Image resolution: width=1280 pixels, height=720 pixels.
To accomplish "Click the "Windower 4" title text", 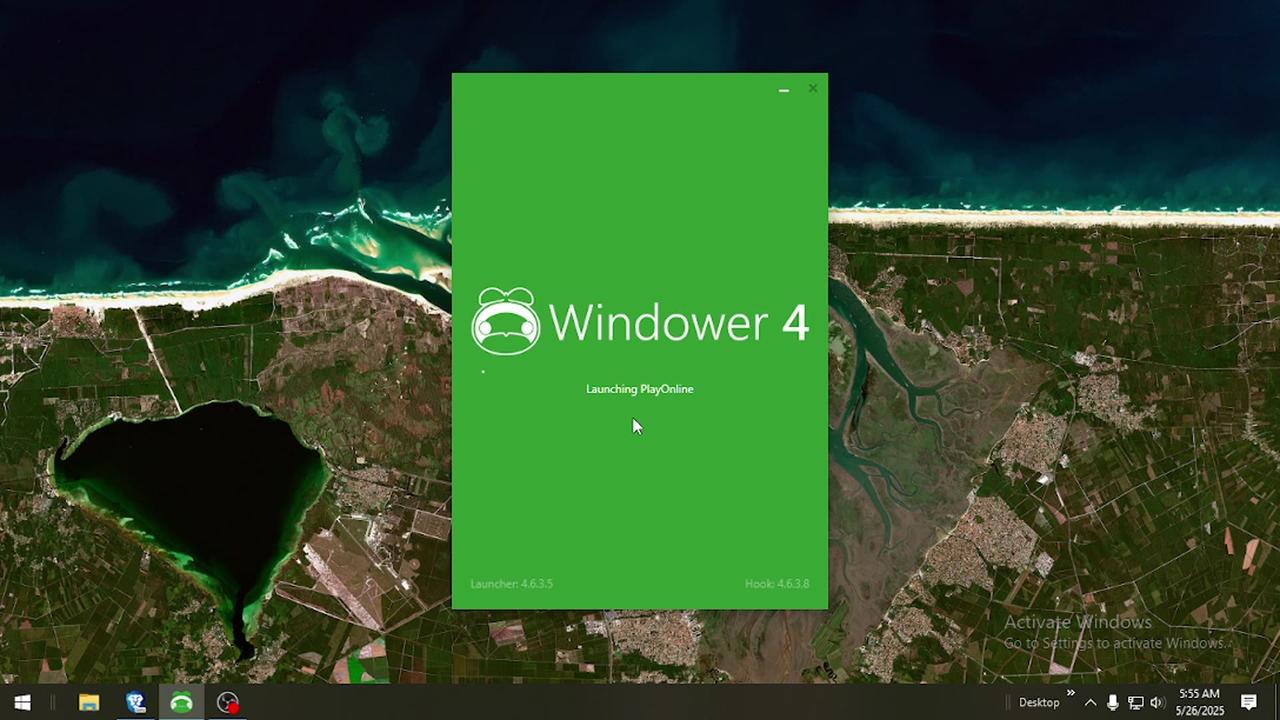I will point(679,322).
